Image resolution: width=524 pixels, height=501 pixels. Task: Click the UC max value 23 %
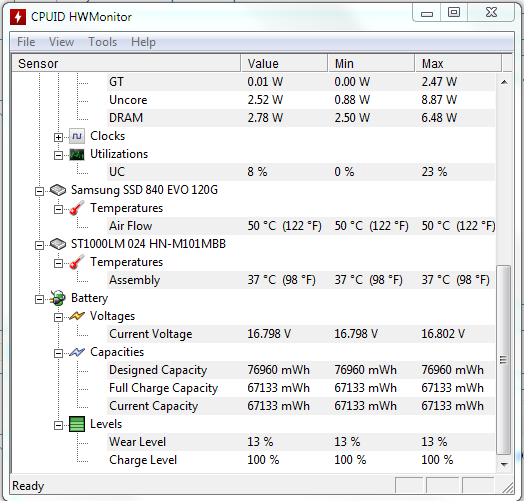coord(434,172)
